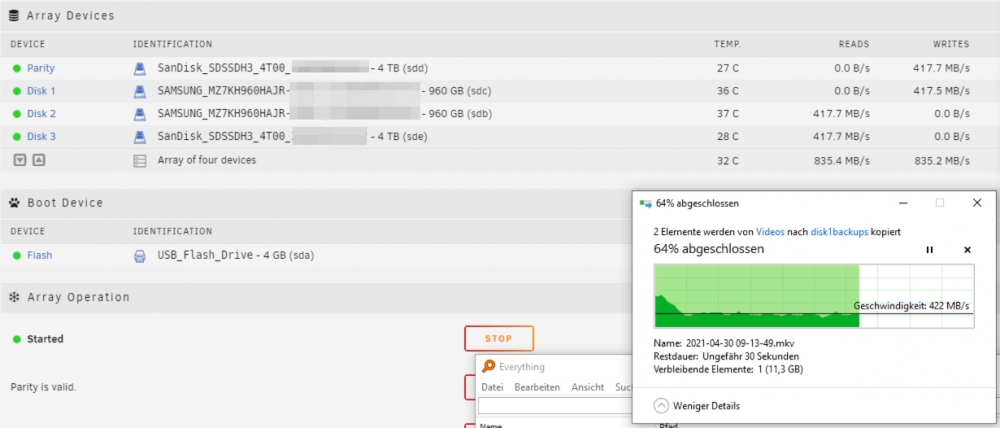Viewport: 1000px width, 428px height.
Task: Click the Array Devices section title
Action: click(x=70, y=16)
